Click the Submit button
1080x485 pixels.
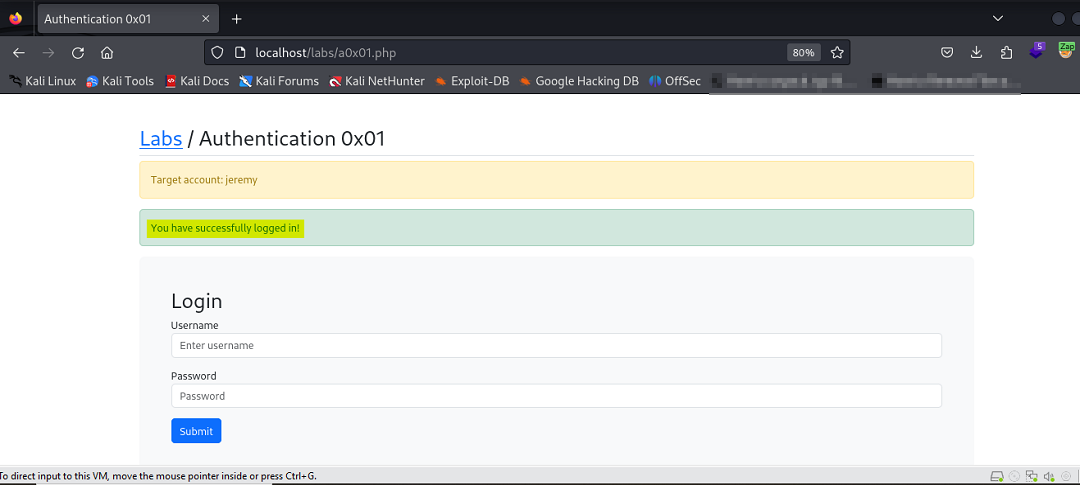pos(196,431)
